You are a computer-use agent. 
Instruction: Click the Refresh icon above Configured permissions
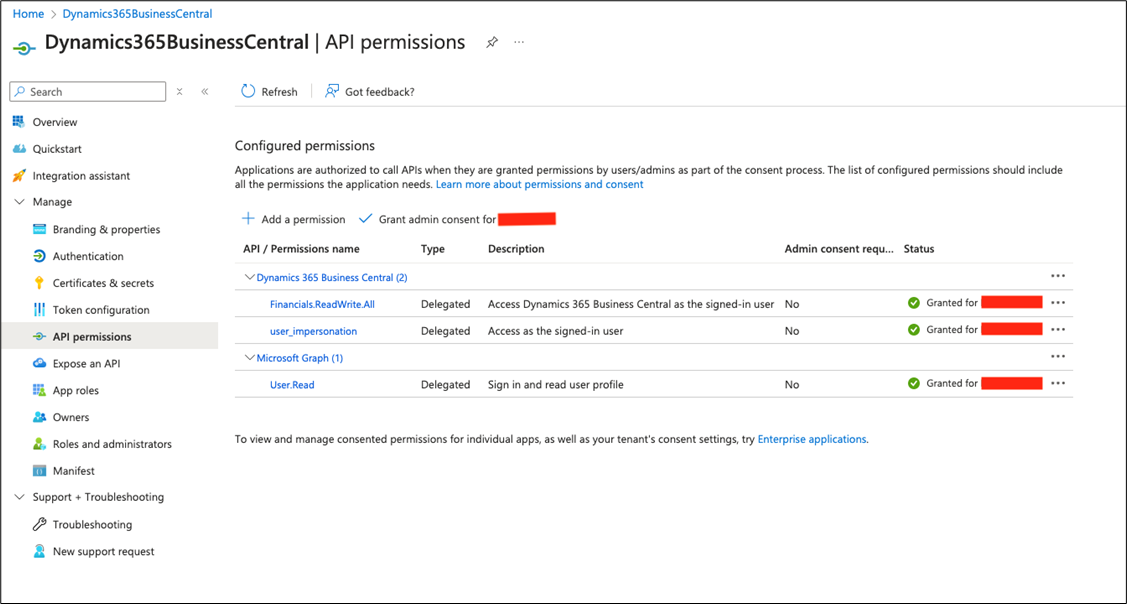coord(247,91)
